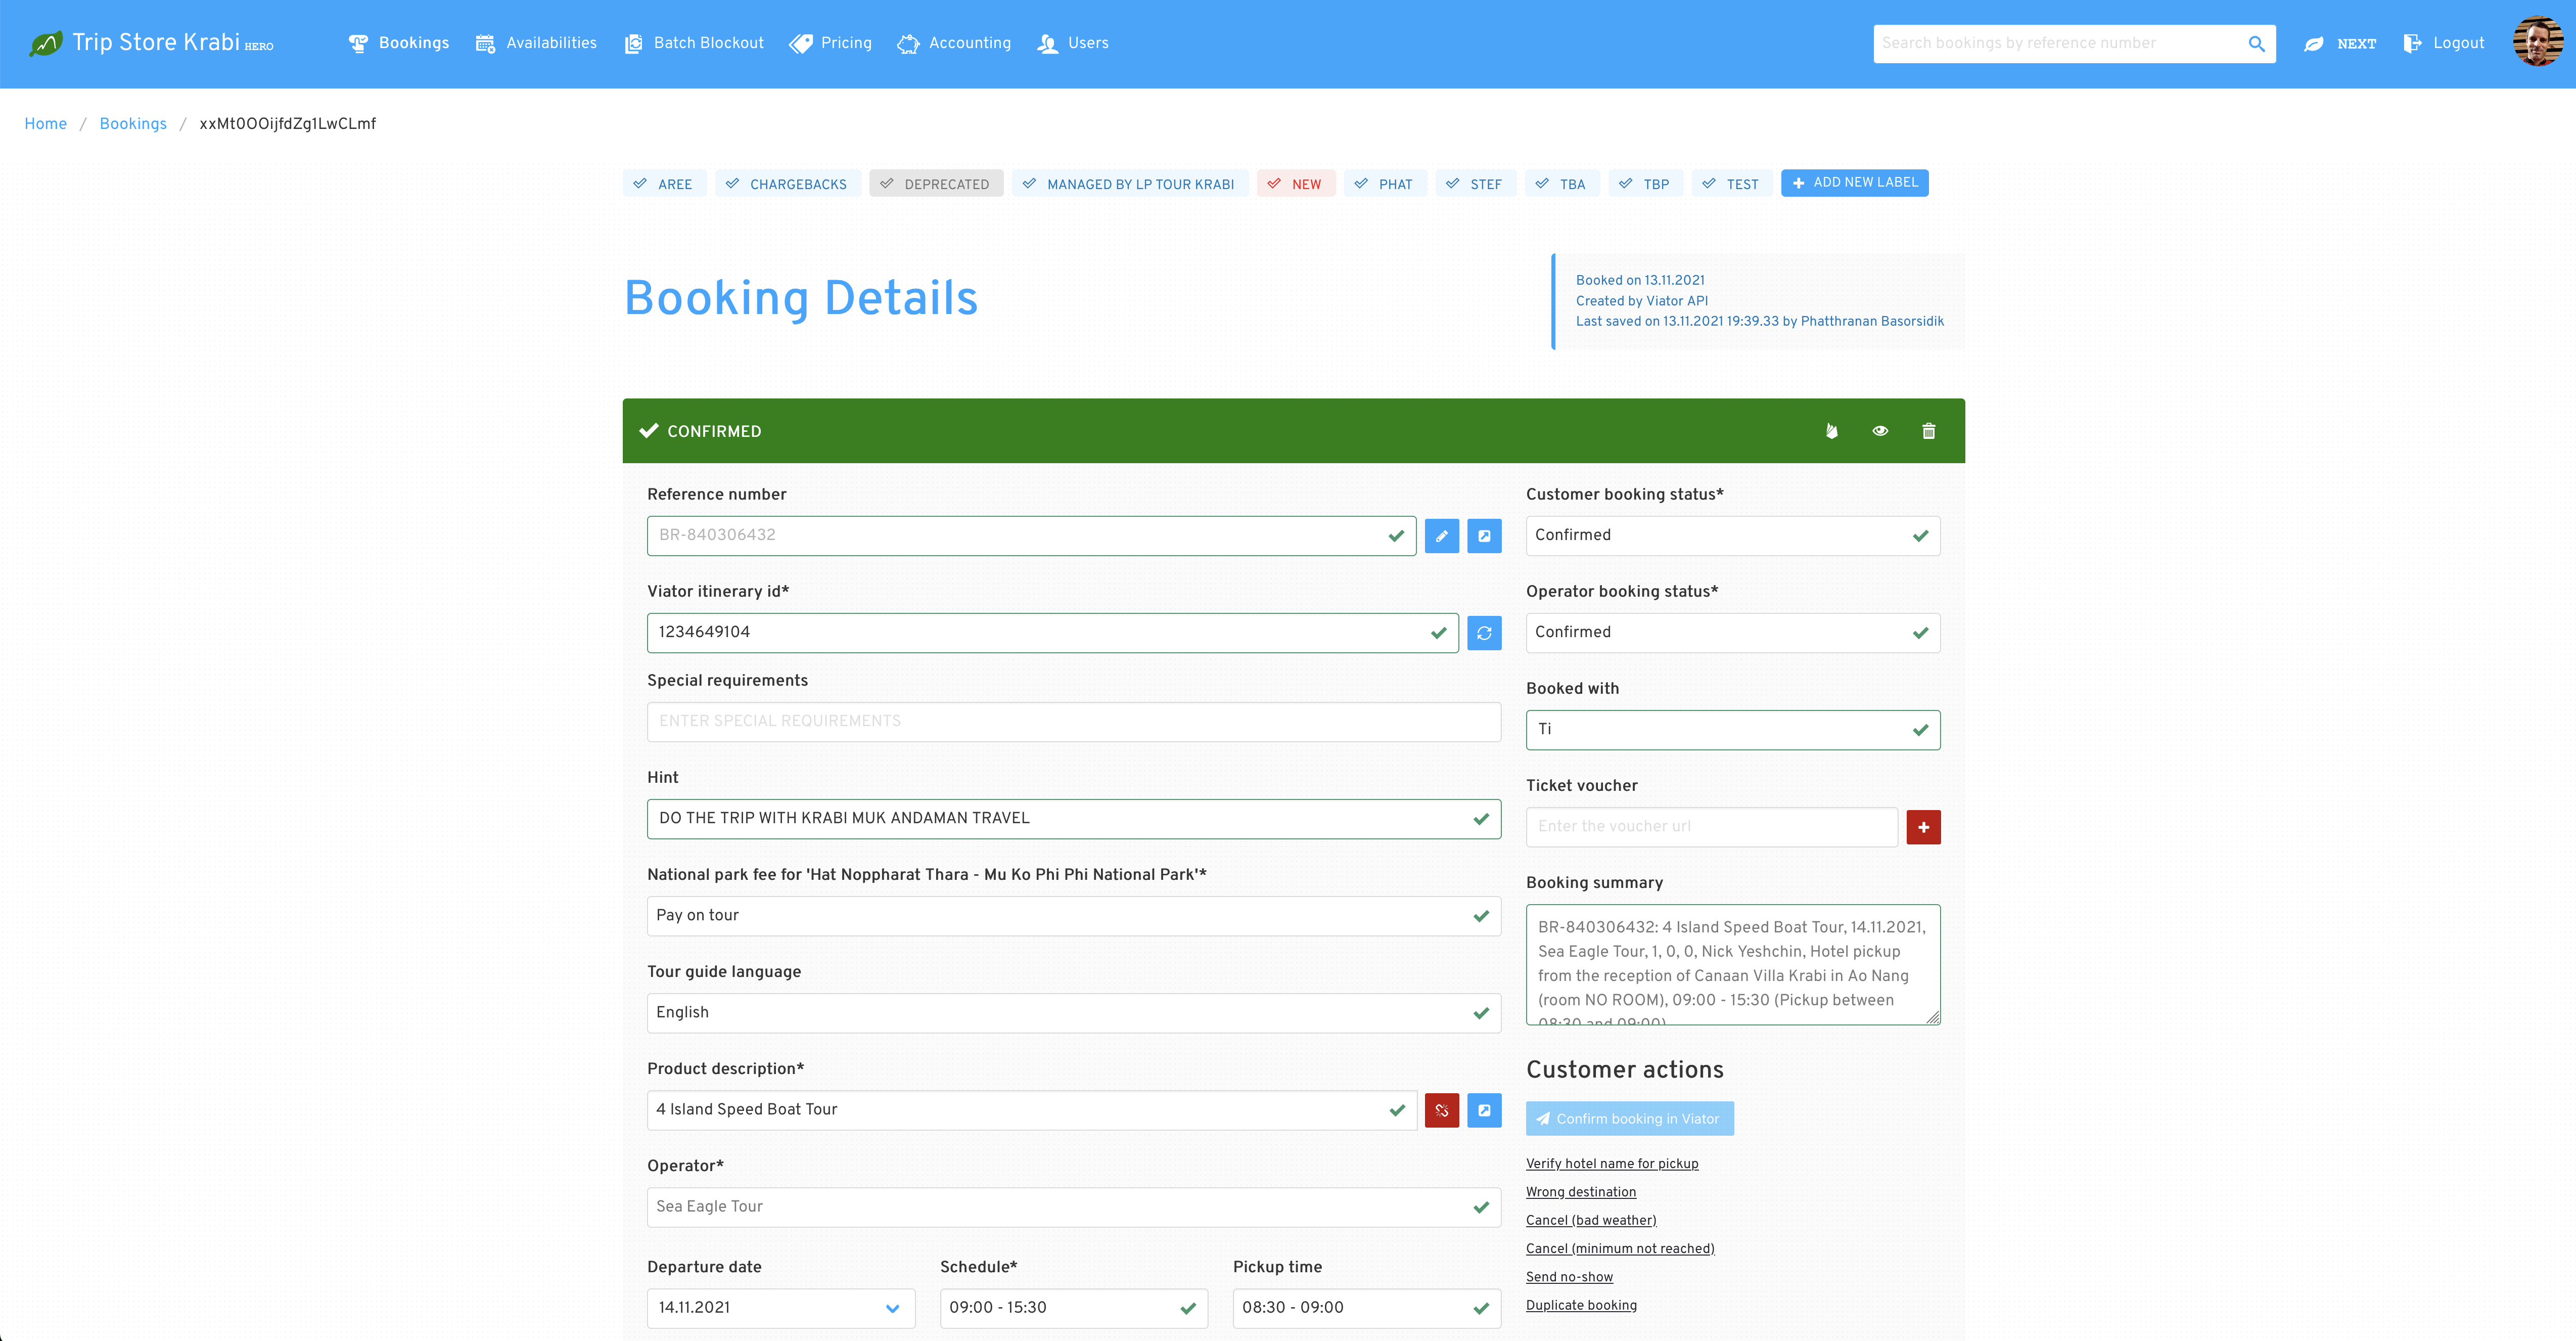Click the red plus icon next to Ticket voucher
Image resolution: width=2576 pixels, height=1341 pixels.
coord(1923,827)
